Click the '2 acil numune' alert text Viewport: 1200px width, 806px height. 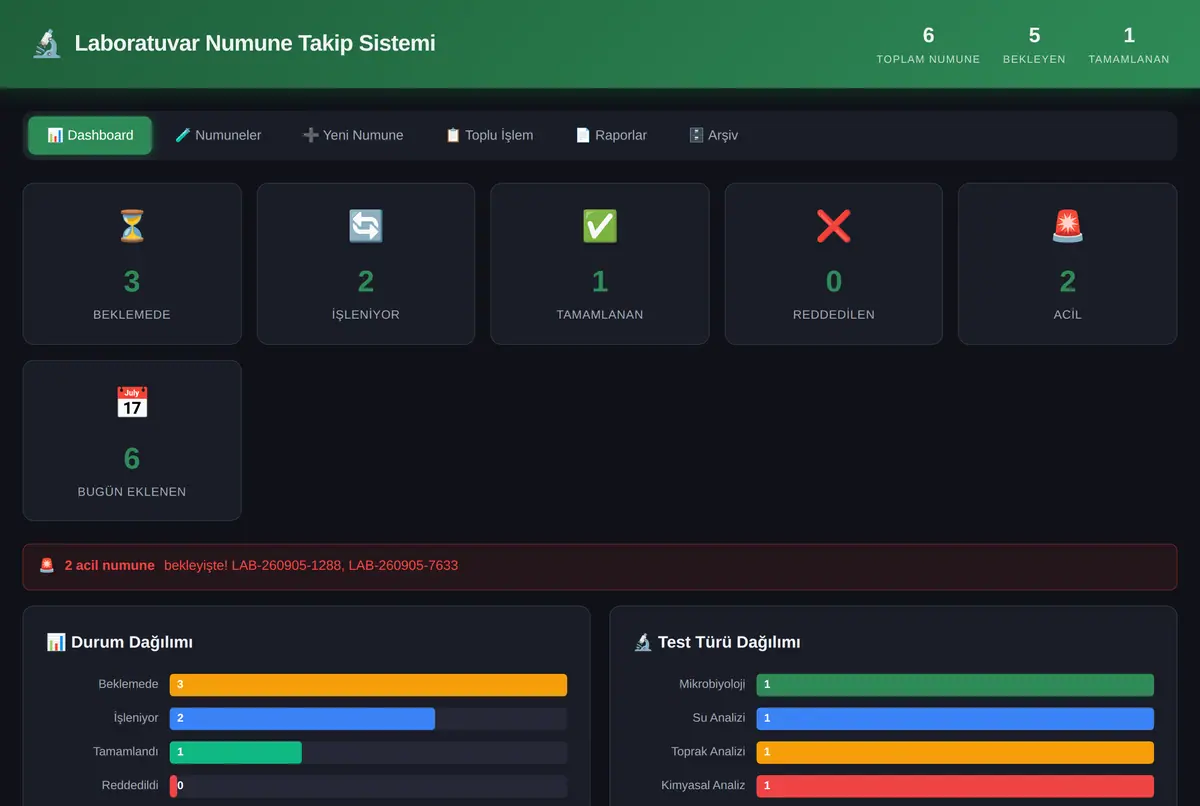coord(110,565)
